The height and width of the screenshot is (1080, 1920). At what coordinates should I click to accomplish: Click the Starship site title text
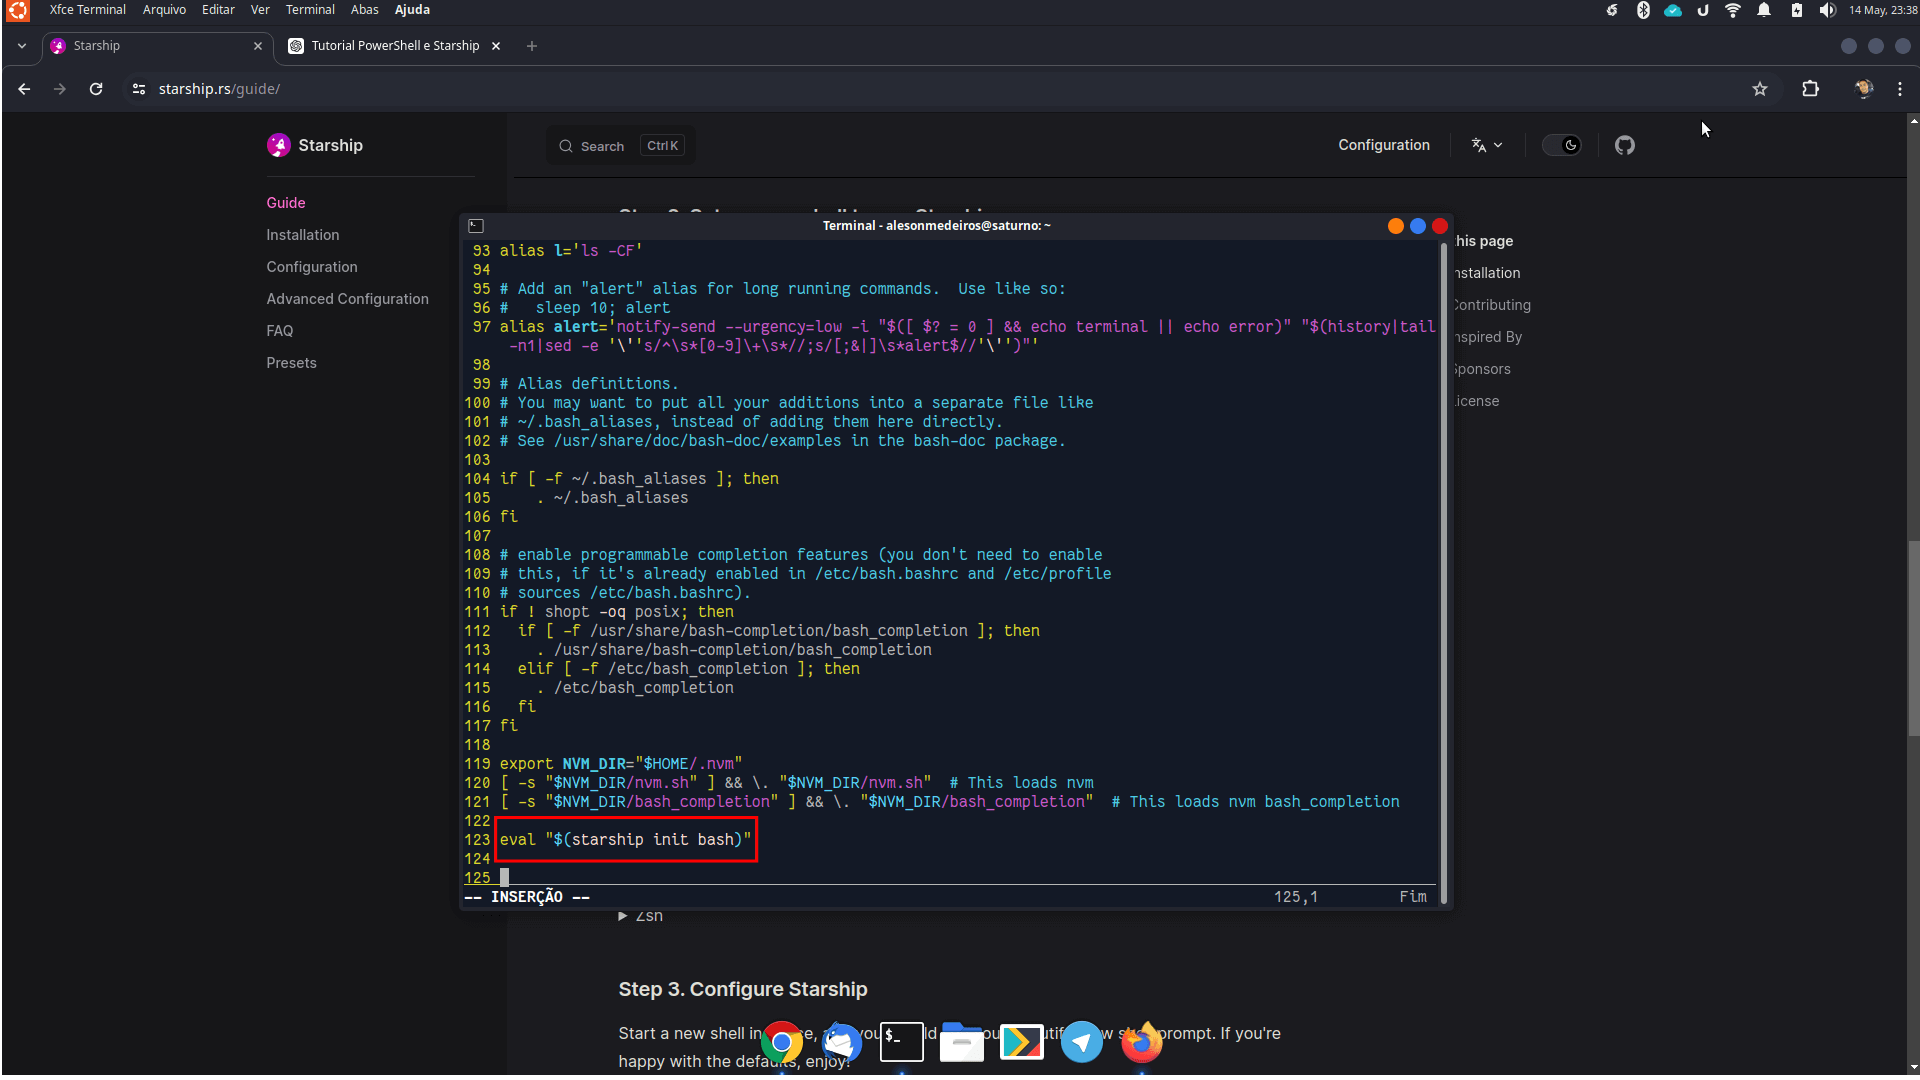click(330, 145)
